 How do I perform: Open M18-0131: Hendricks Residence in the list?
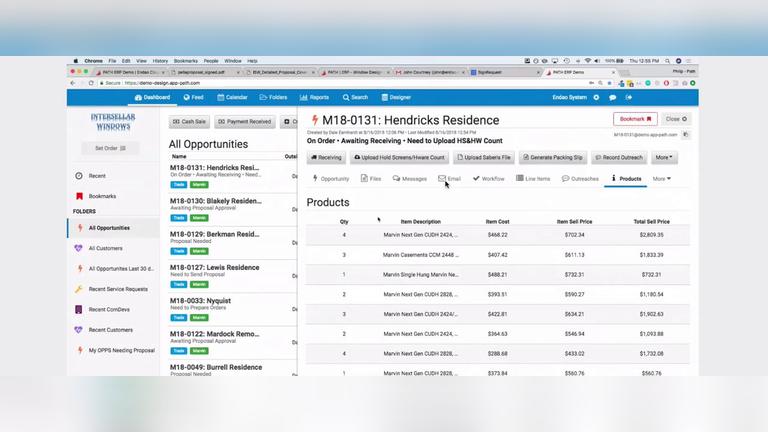pyautogui.click(x=215, y=168)
